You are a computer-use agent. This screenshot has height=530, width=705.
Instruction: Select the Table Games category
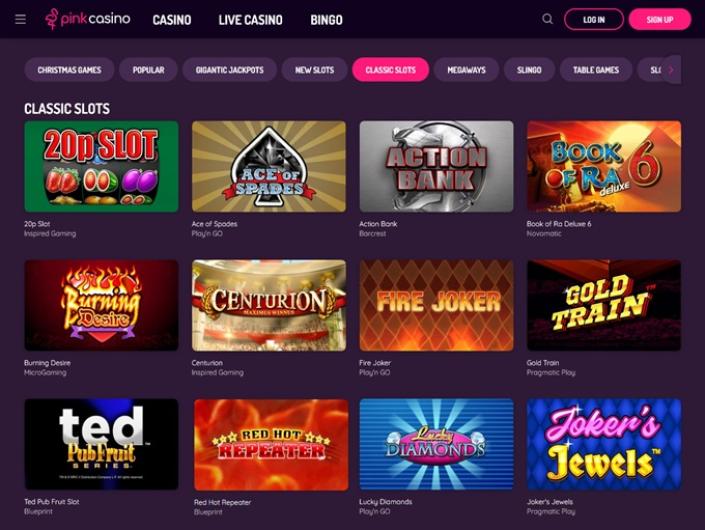tap(596, 70)
